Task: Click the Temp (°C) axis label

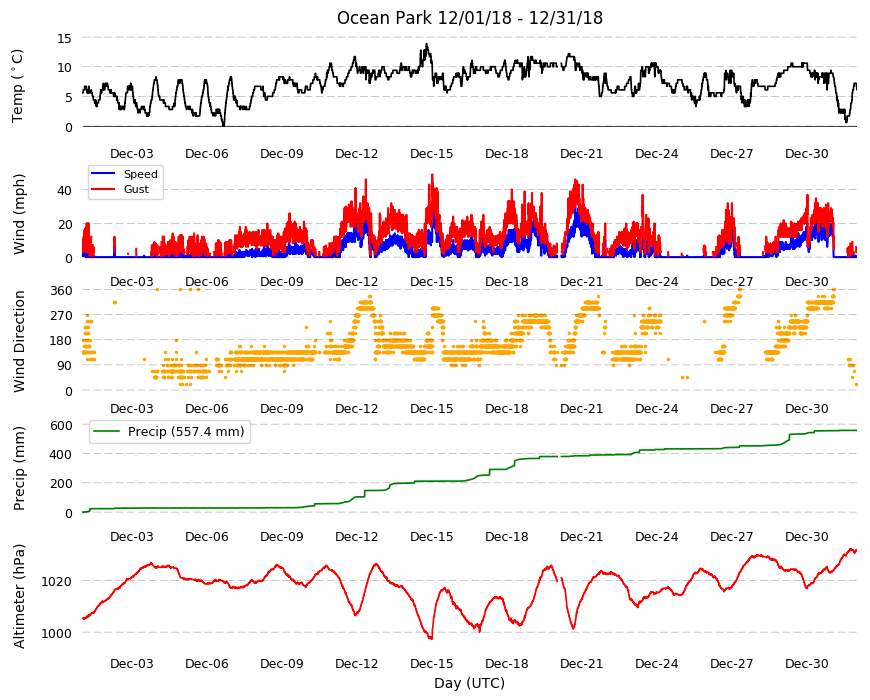Action: tap(18, 85)
